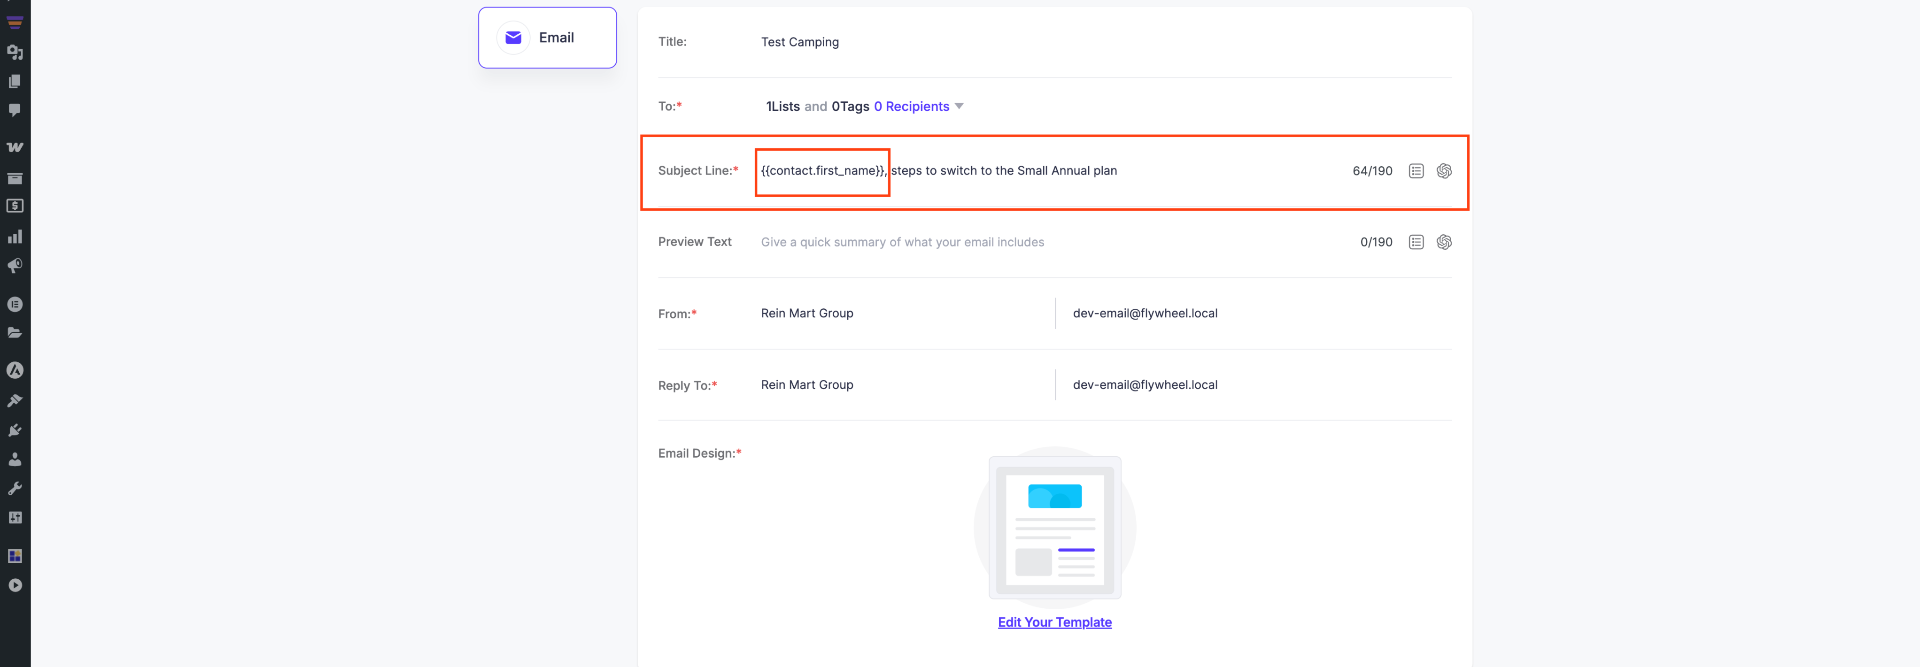The width and height of the screenshot is (1920, 667).
Task: Open the Marketing megaphone icon
Action: (15, 266)
